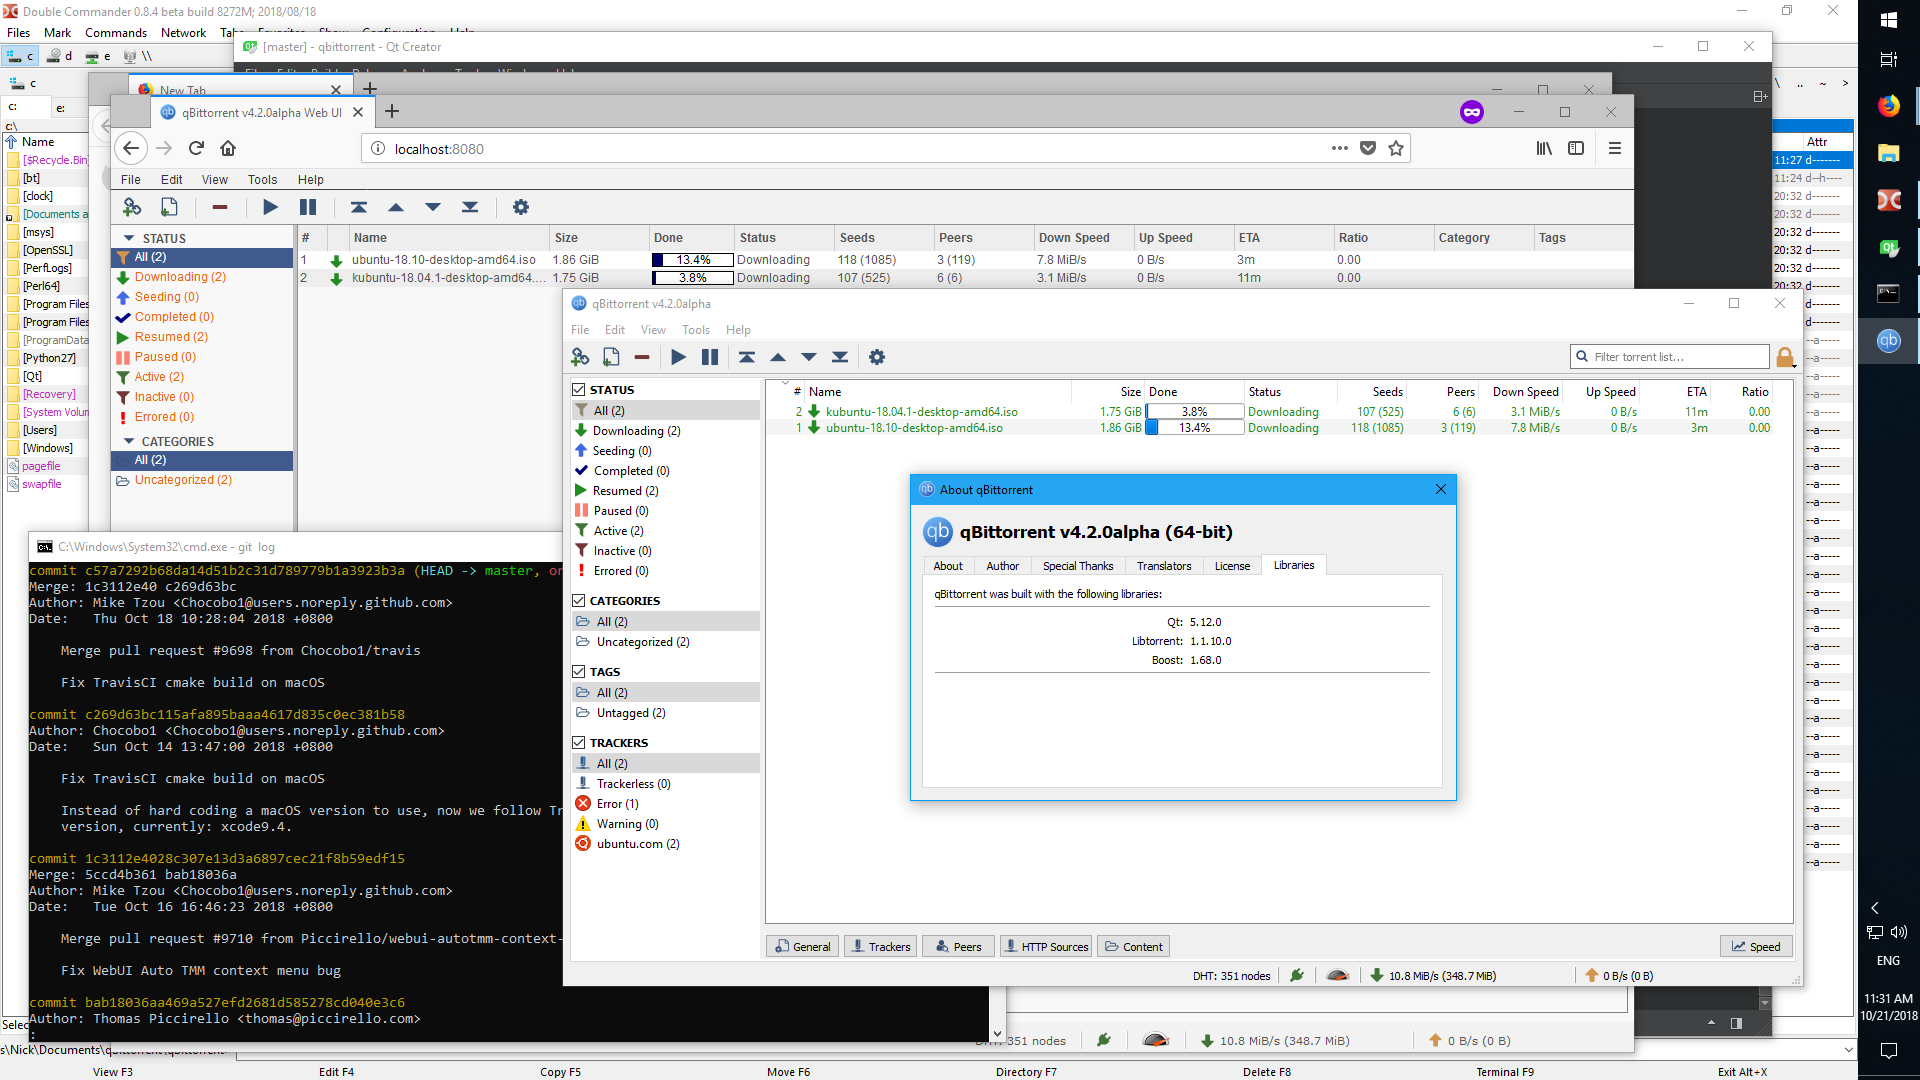The width and height of the screenshot is (1920, 1080).
Task: Click the ubuntu-18.10 progress bar in the Web UI
Action: point(692,260)
